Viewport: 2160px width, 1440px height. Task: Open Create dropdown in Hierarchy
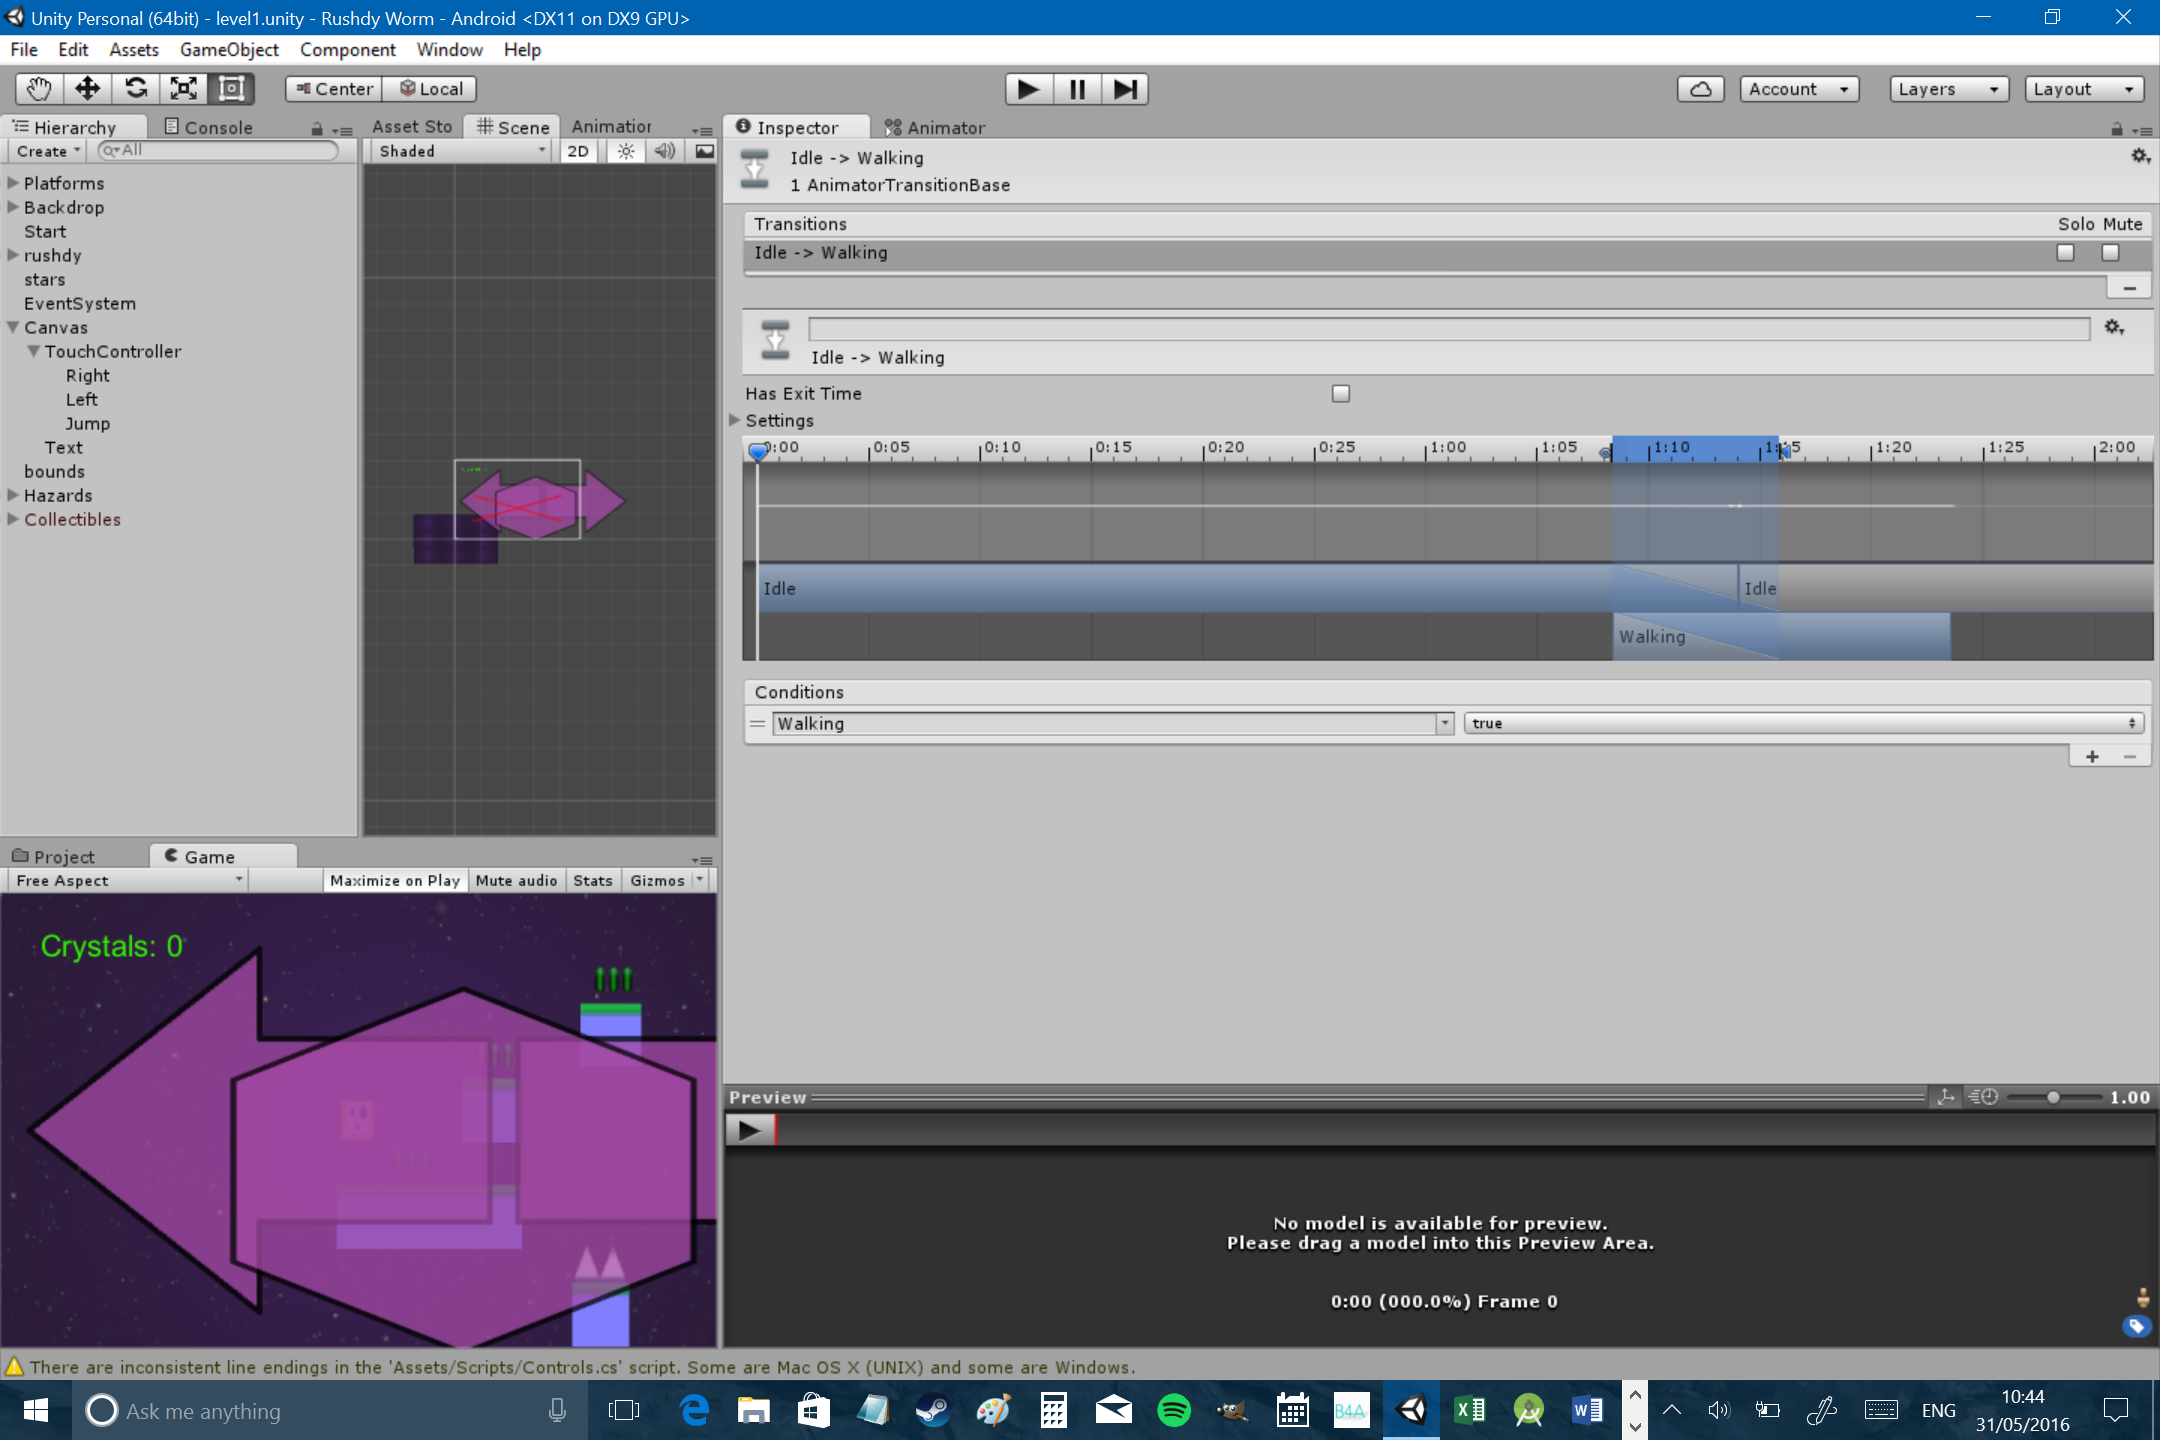(x=47, y=151)
